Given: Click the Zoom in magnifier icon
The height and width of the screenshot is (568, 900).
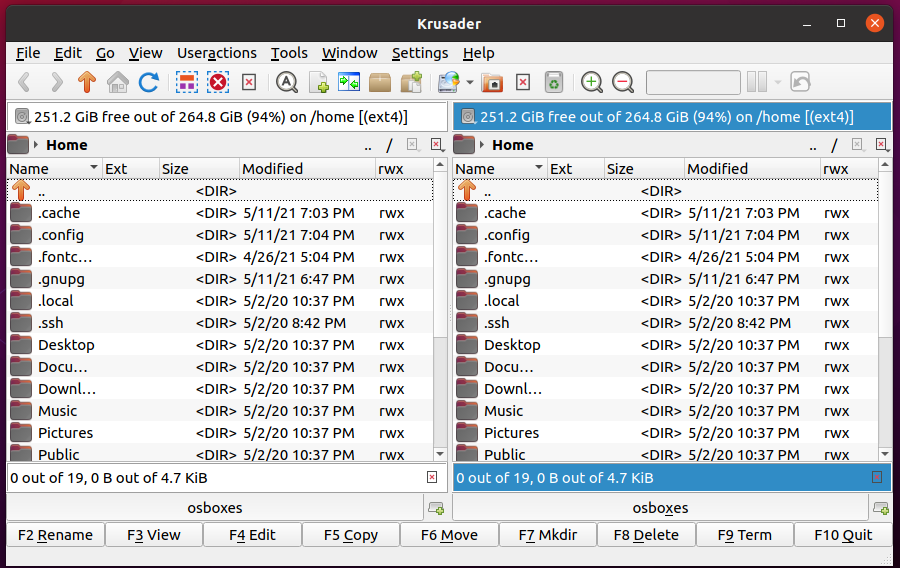Looking at the screenshot, I should click(x=592, y=83).
